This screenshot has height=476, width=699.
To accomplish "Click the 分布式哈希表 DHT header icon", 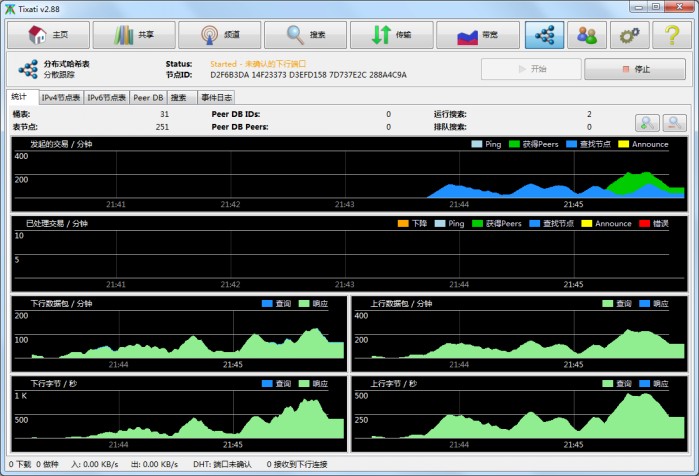I will click(x=28, y=69).
